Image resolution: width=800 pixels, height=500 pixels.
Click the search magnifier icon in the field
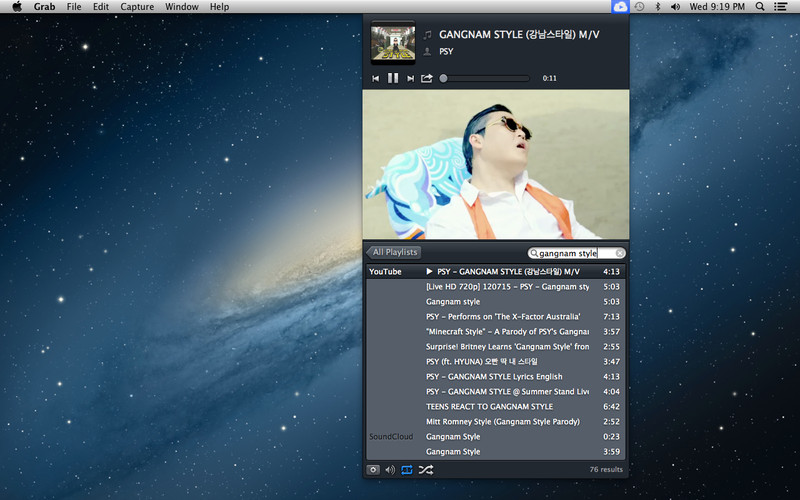point(534,253)
